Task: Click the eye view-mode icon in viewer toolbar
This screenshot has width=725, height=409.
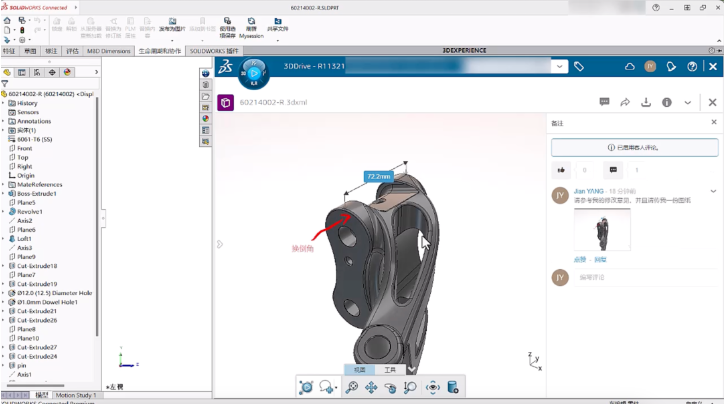Action: coord(433,387)
